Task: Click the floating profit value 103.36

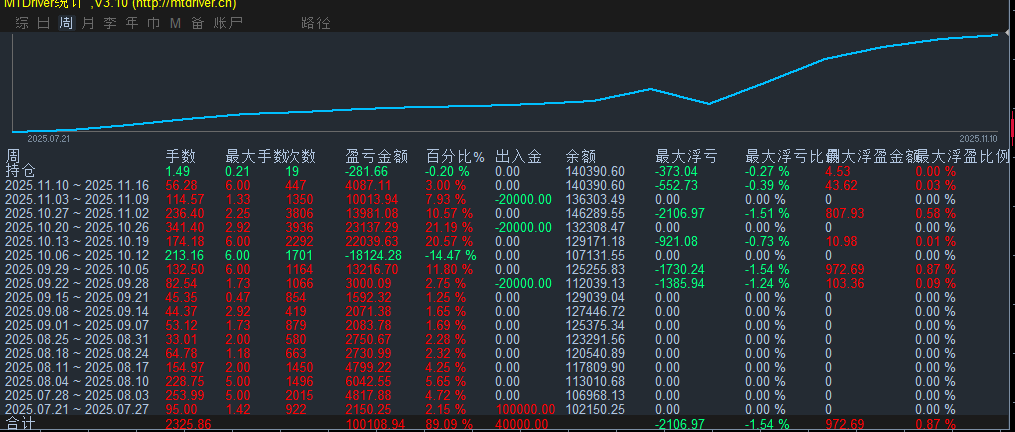Action: [x=845, y=283]
